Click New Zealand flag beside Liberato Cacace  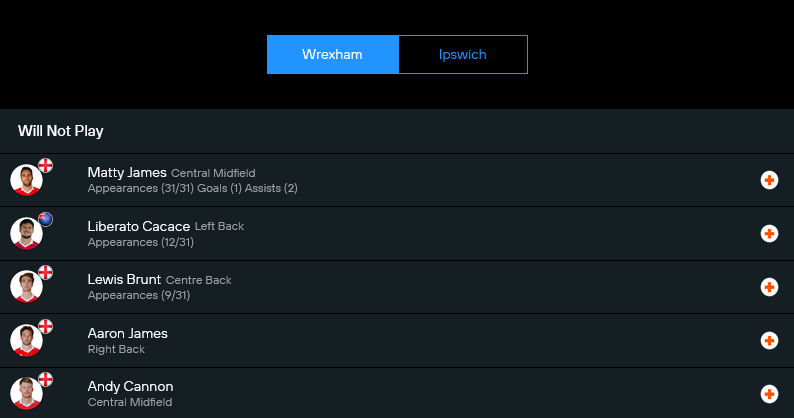pyautogui.click(x=46, y=219)
